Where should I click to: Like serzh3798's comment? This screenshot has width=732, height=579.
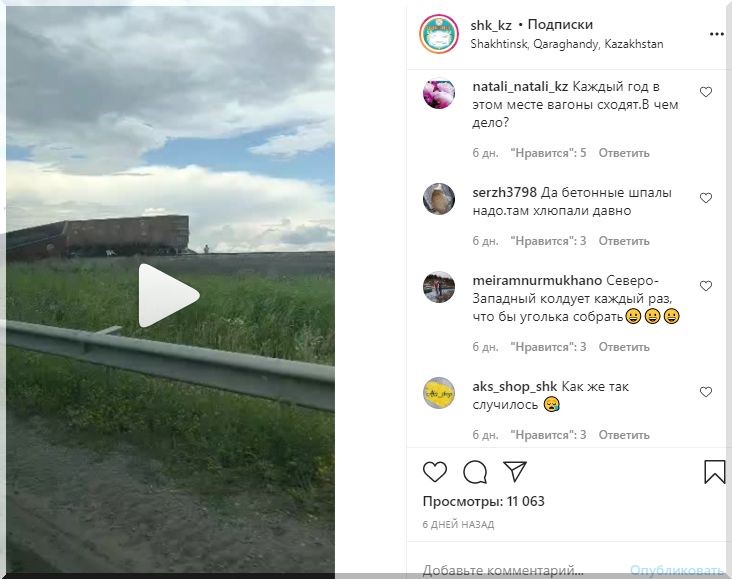[x=706, y=198]
